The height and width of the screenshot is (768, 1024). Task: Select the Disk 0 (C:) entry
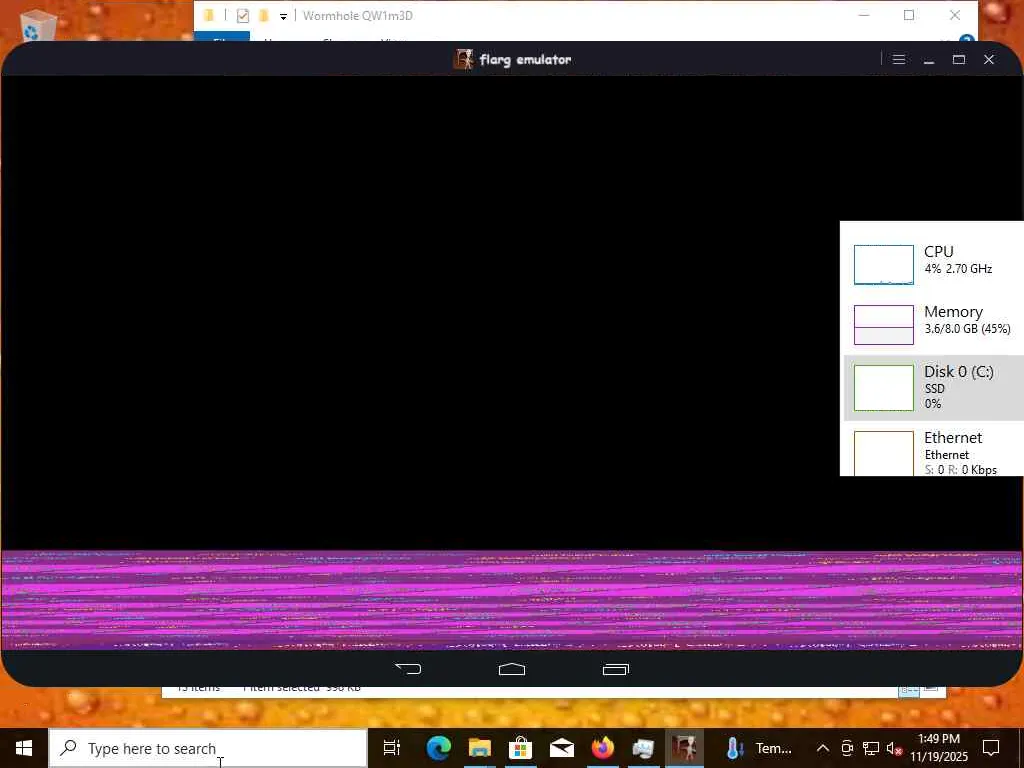934,388
